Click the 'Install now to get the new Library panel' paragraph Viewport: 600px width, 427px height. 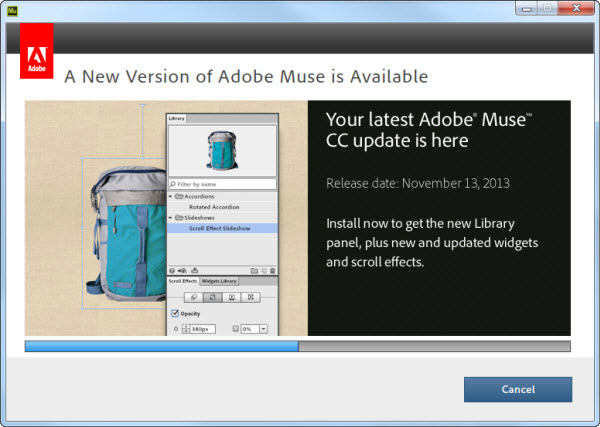pos(432,243)
